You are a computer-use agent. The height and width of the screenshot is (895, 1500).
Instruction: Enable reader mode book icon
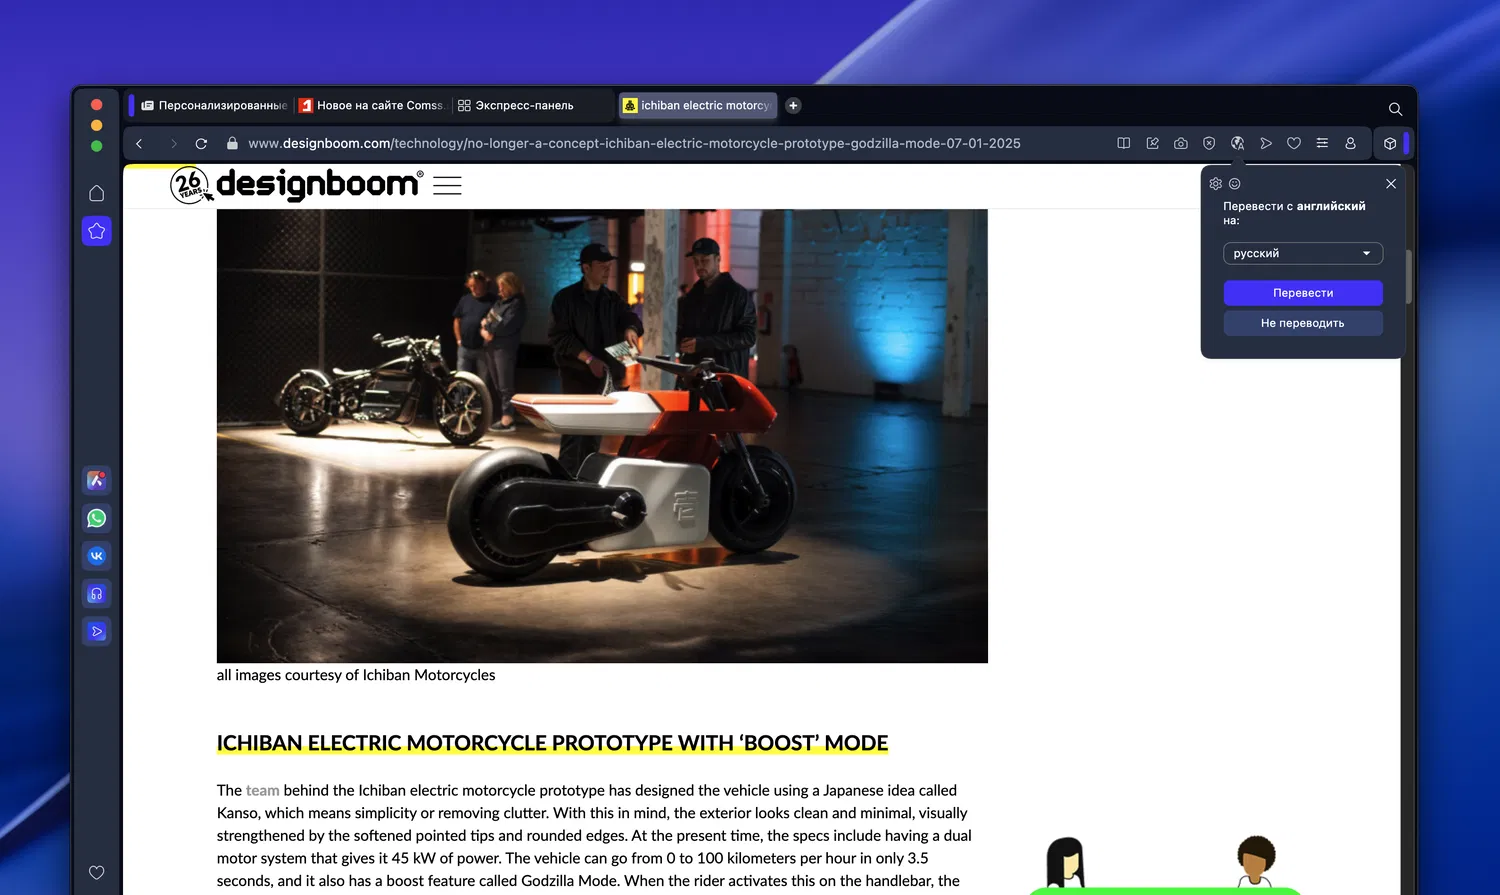tap(1124, 144)
